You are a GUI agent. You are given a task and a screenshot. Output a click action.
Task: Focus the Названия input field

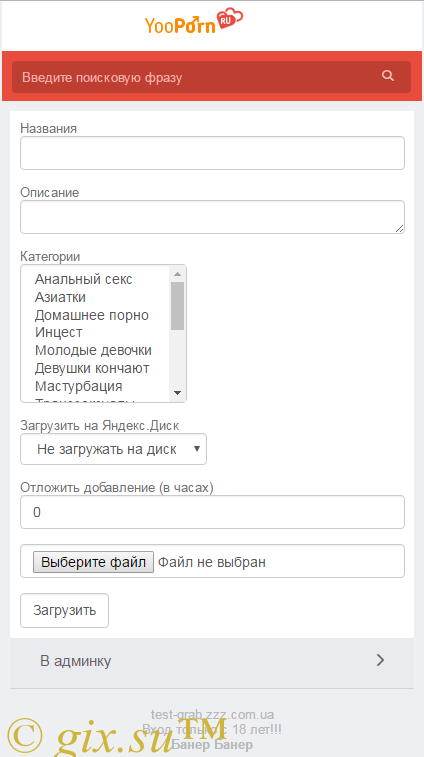tap(212, 153)
